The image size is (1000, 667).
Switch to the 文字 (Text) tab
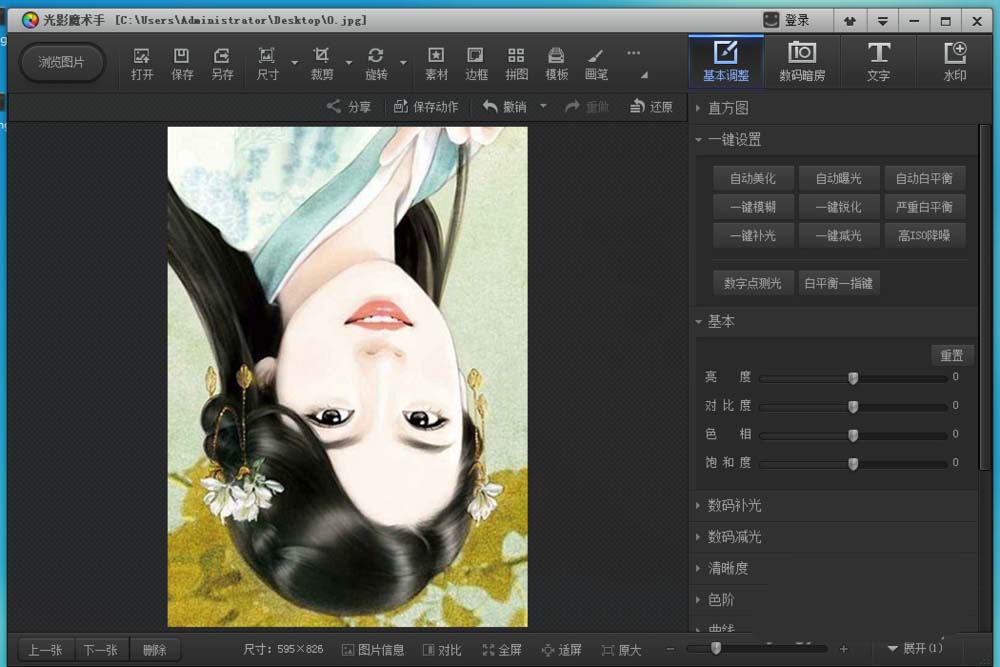[878, 61]
